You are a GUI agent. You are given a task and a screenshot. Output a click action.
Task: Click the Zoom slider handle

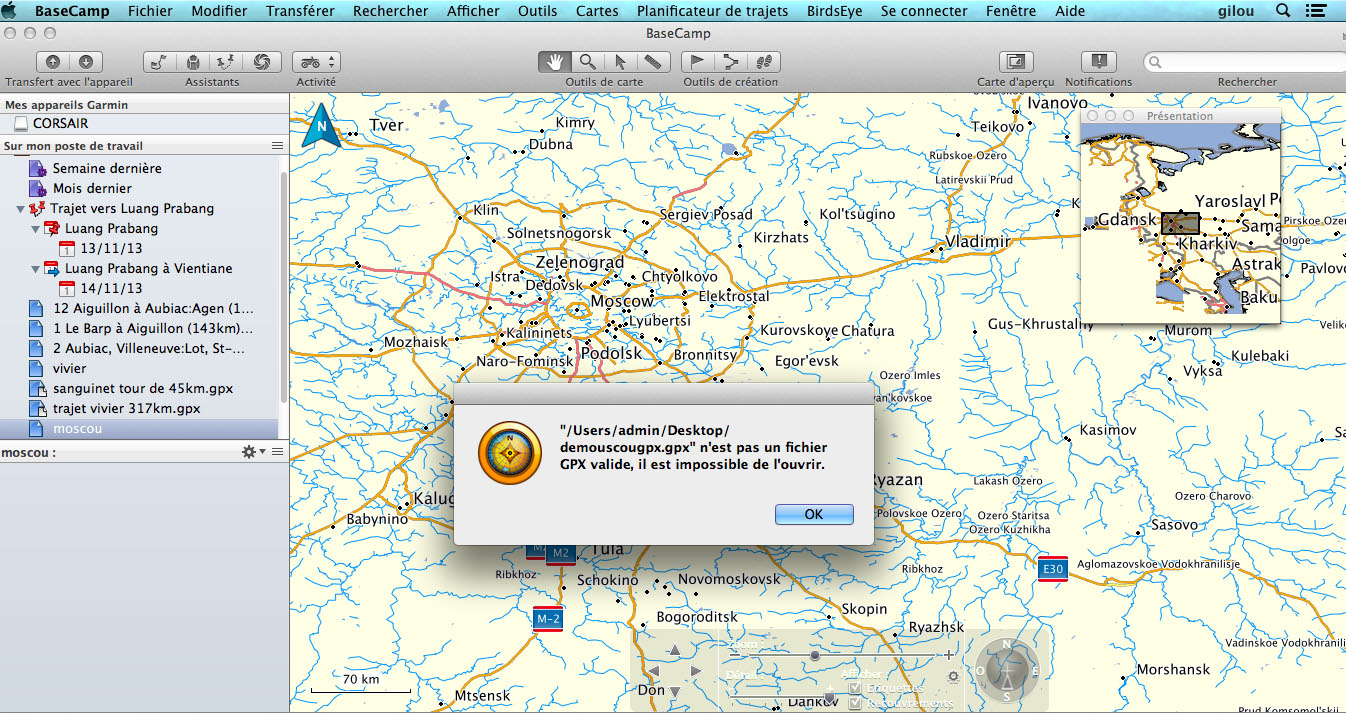pyautogui.click(x=815, y=655)
